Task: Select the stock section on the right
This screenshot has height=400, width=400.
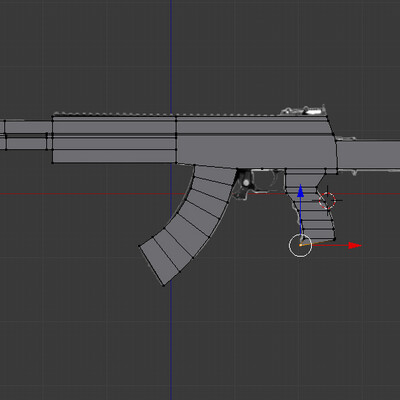Action: [x=368, y=156]
